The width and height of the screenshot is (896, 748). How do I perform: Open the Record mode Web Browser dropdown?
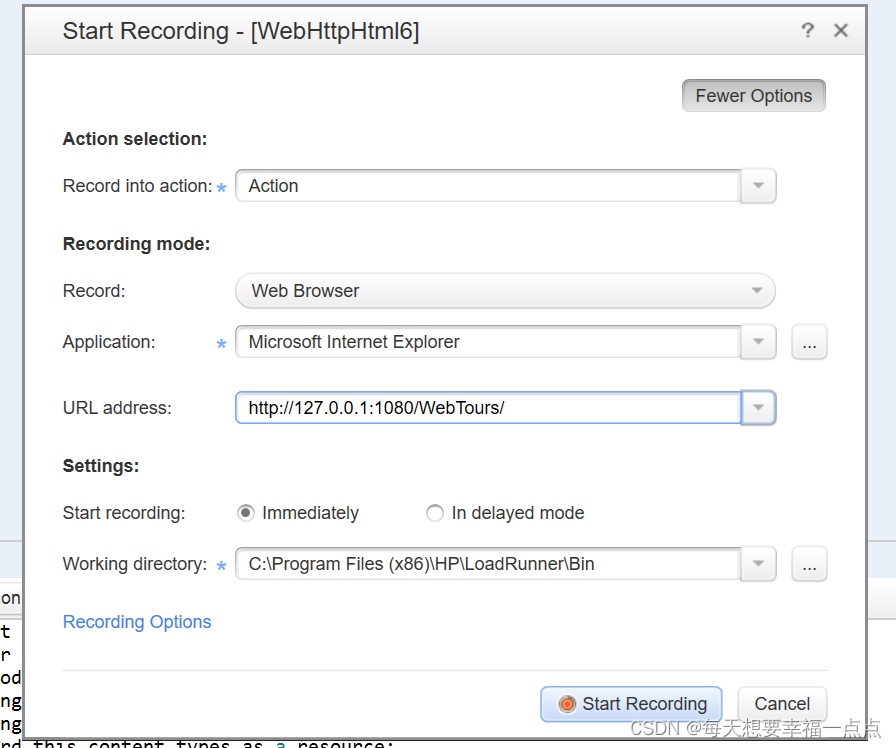(x=505, y=291)
